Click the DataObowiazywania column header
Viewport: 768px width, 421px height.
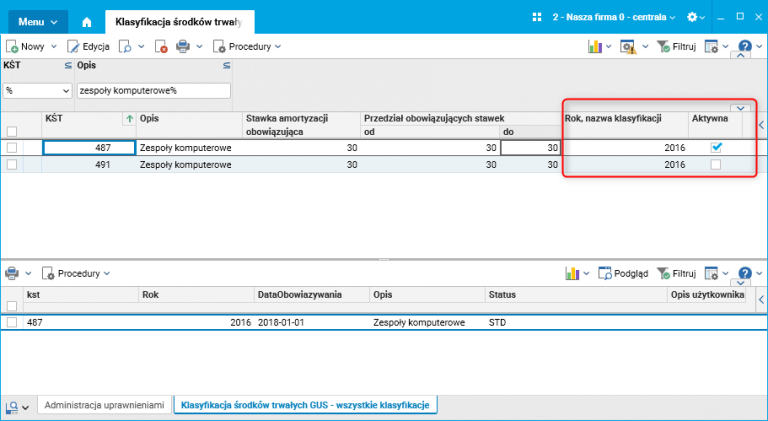[312, 295]
